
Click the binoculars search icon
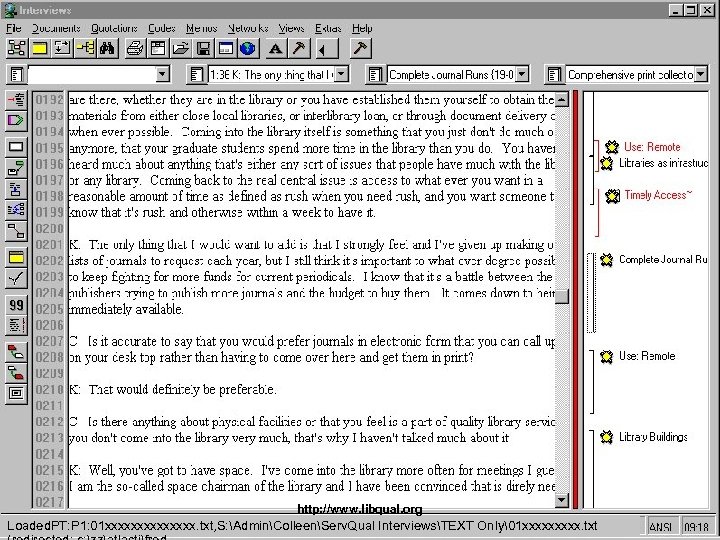pyautogui.click(x=107, y=48)
